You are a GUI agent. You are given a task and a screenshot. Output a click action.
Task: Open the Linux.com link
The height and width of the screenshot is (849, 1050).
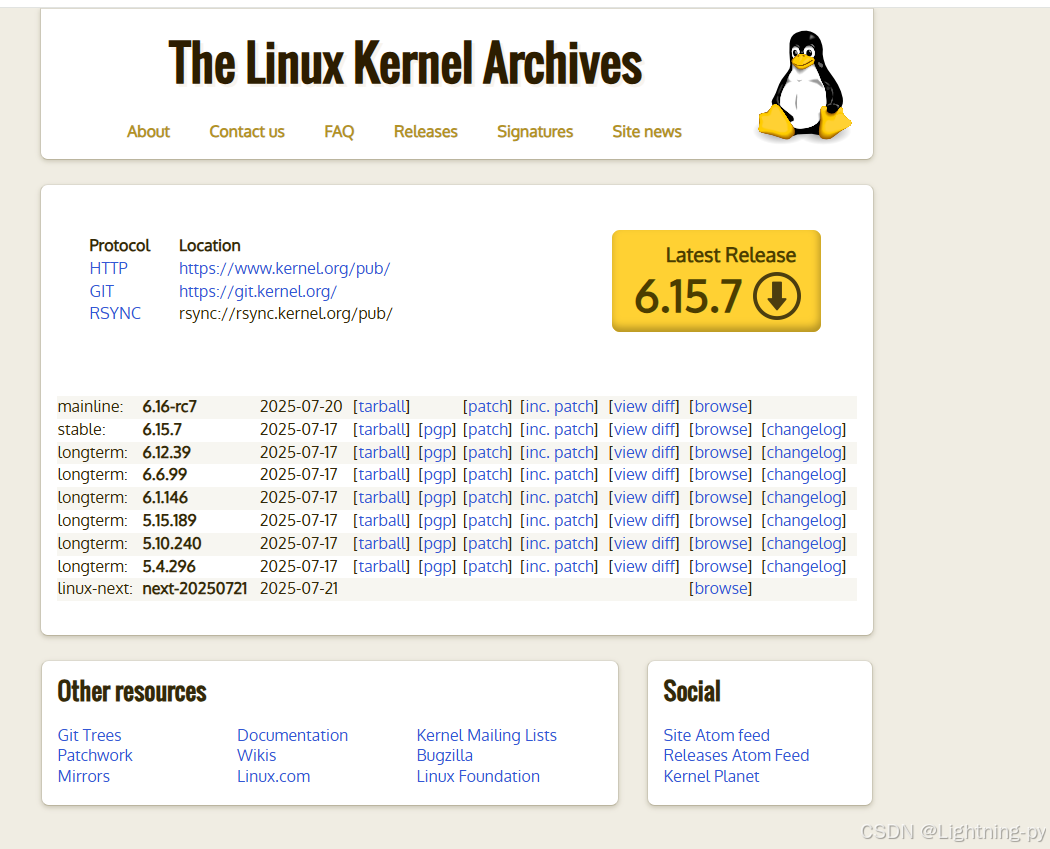[273, 776]
